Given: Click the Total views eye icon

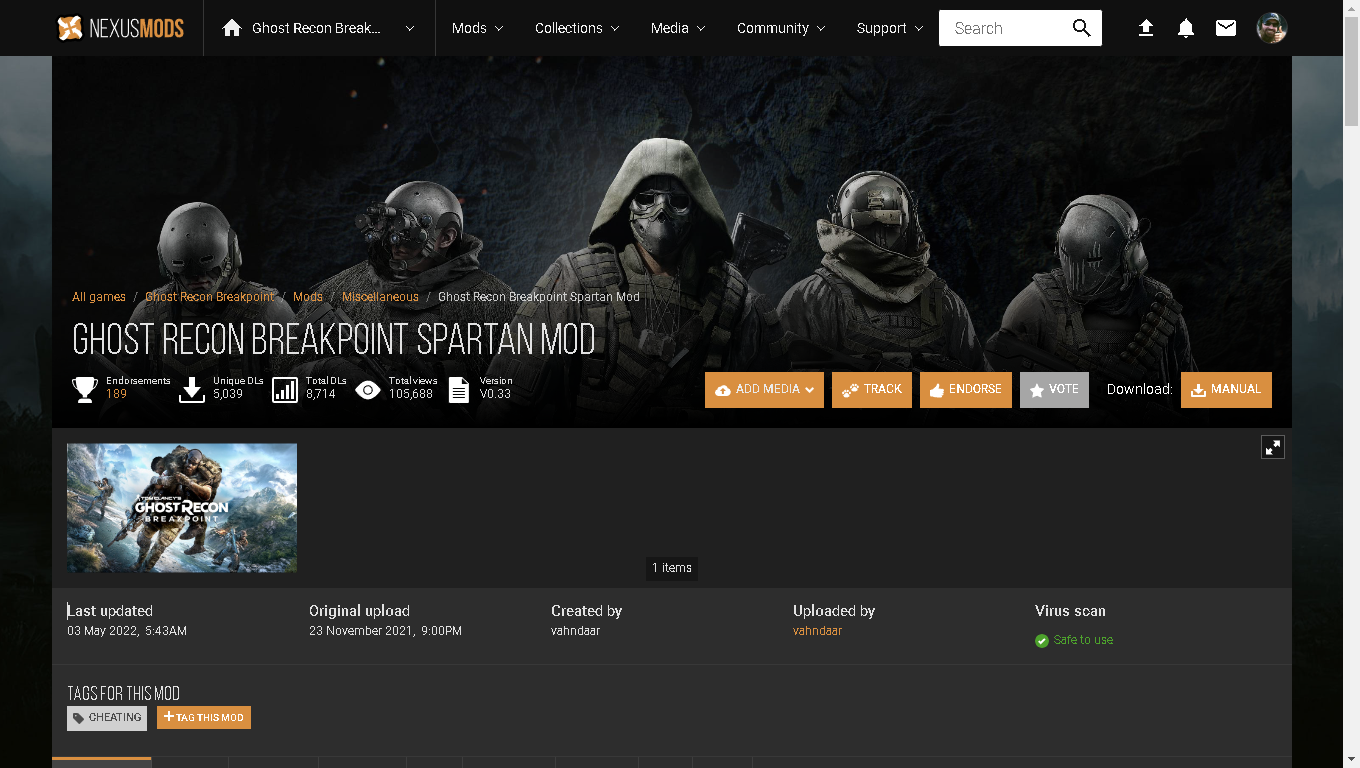Looking at the screenshot, I should click(368, 389).
